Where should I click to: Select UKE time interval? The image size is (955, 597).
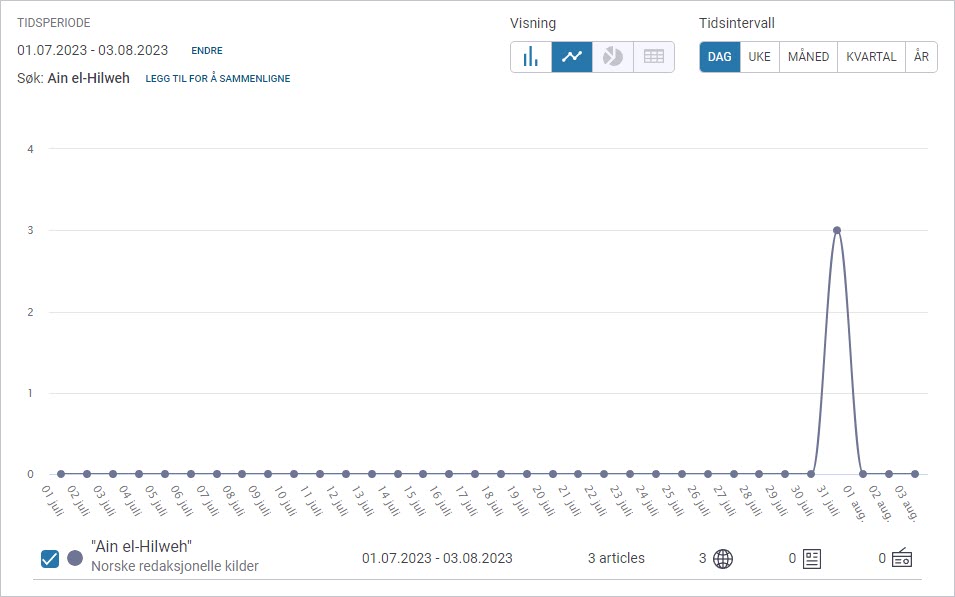click(760, 57)
